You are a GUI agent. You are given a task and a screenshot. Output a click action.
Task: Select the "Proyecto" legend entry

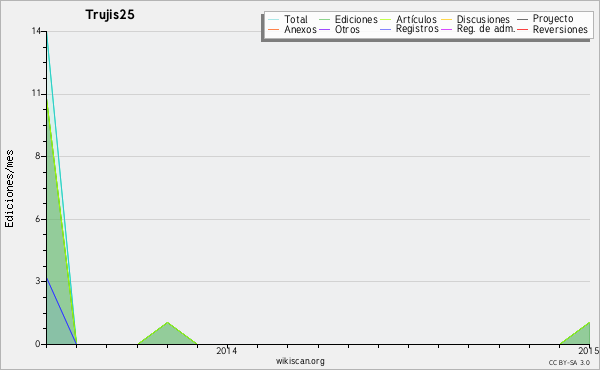553,19
